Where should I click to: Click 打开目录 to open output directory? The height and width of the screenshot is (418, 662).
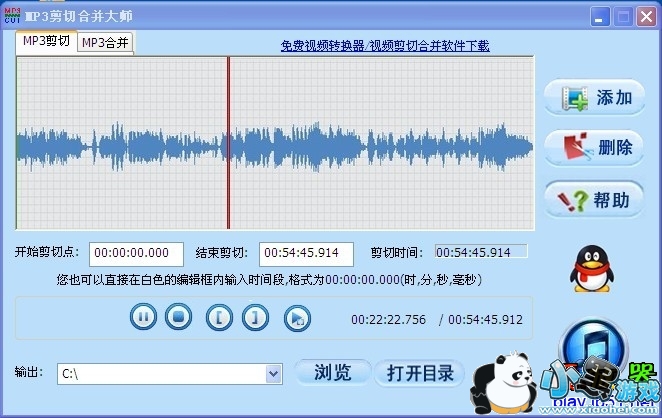[420, 373]
